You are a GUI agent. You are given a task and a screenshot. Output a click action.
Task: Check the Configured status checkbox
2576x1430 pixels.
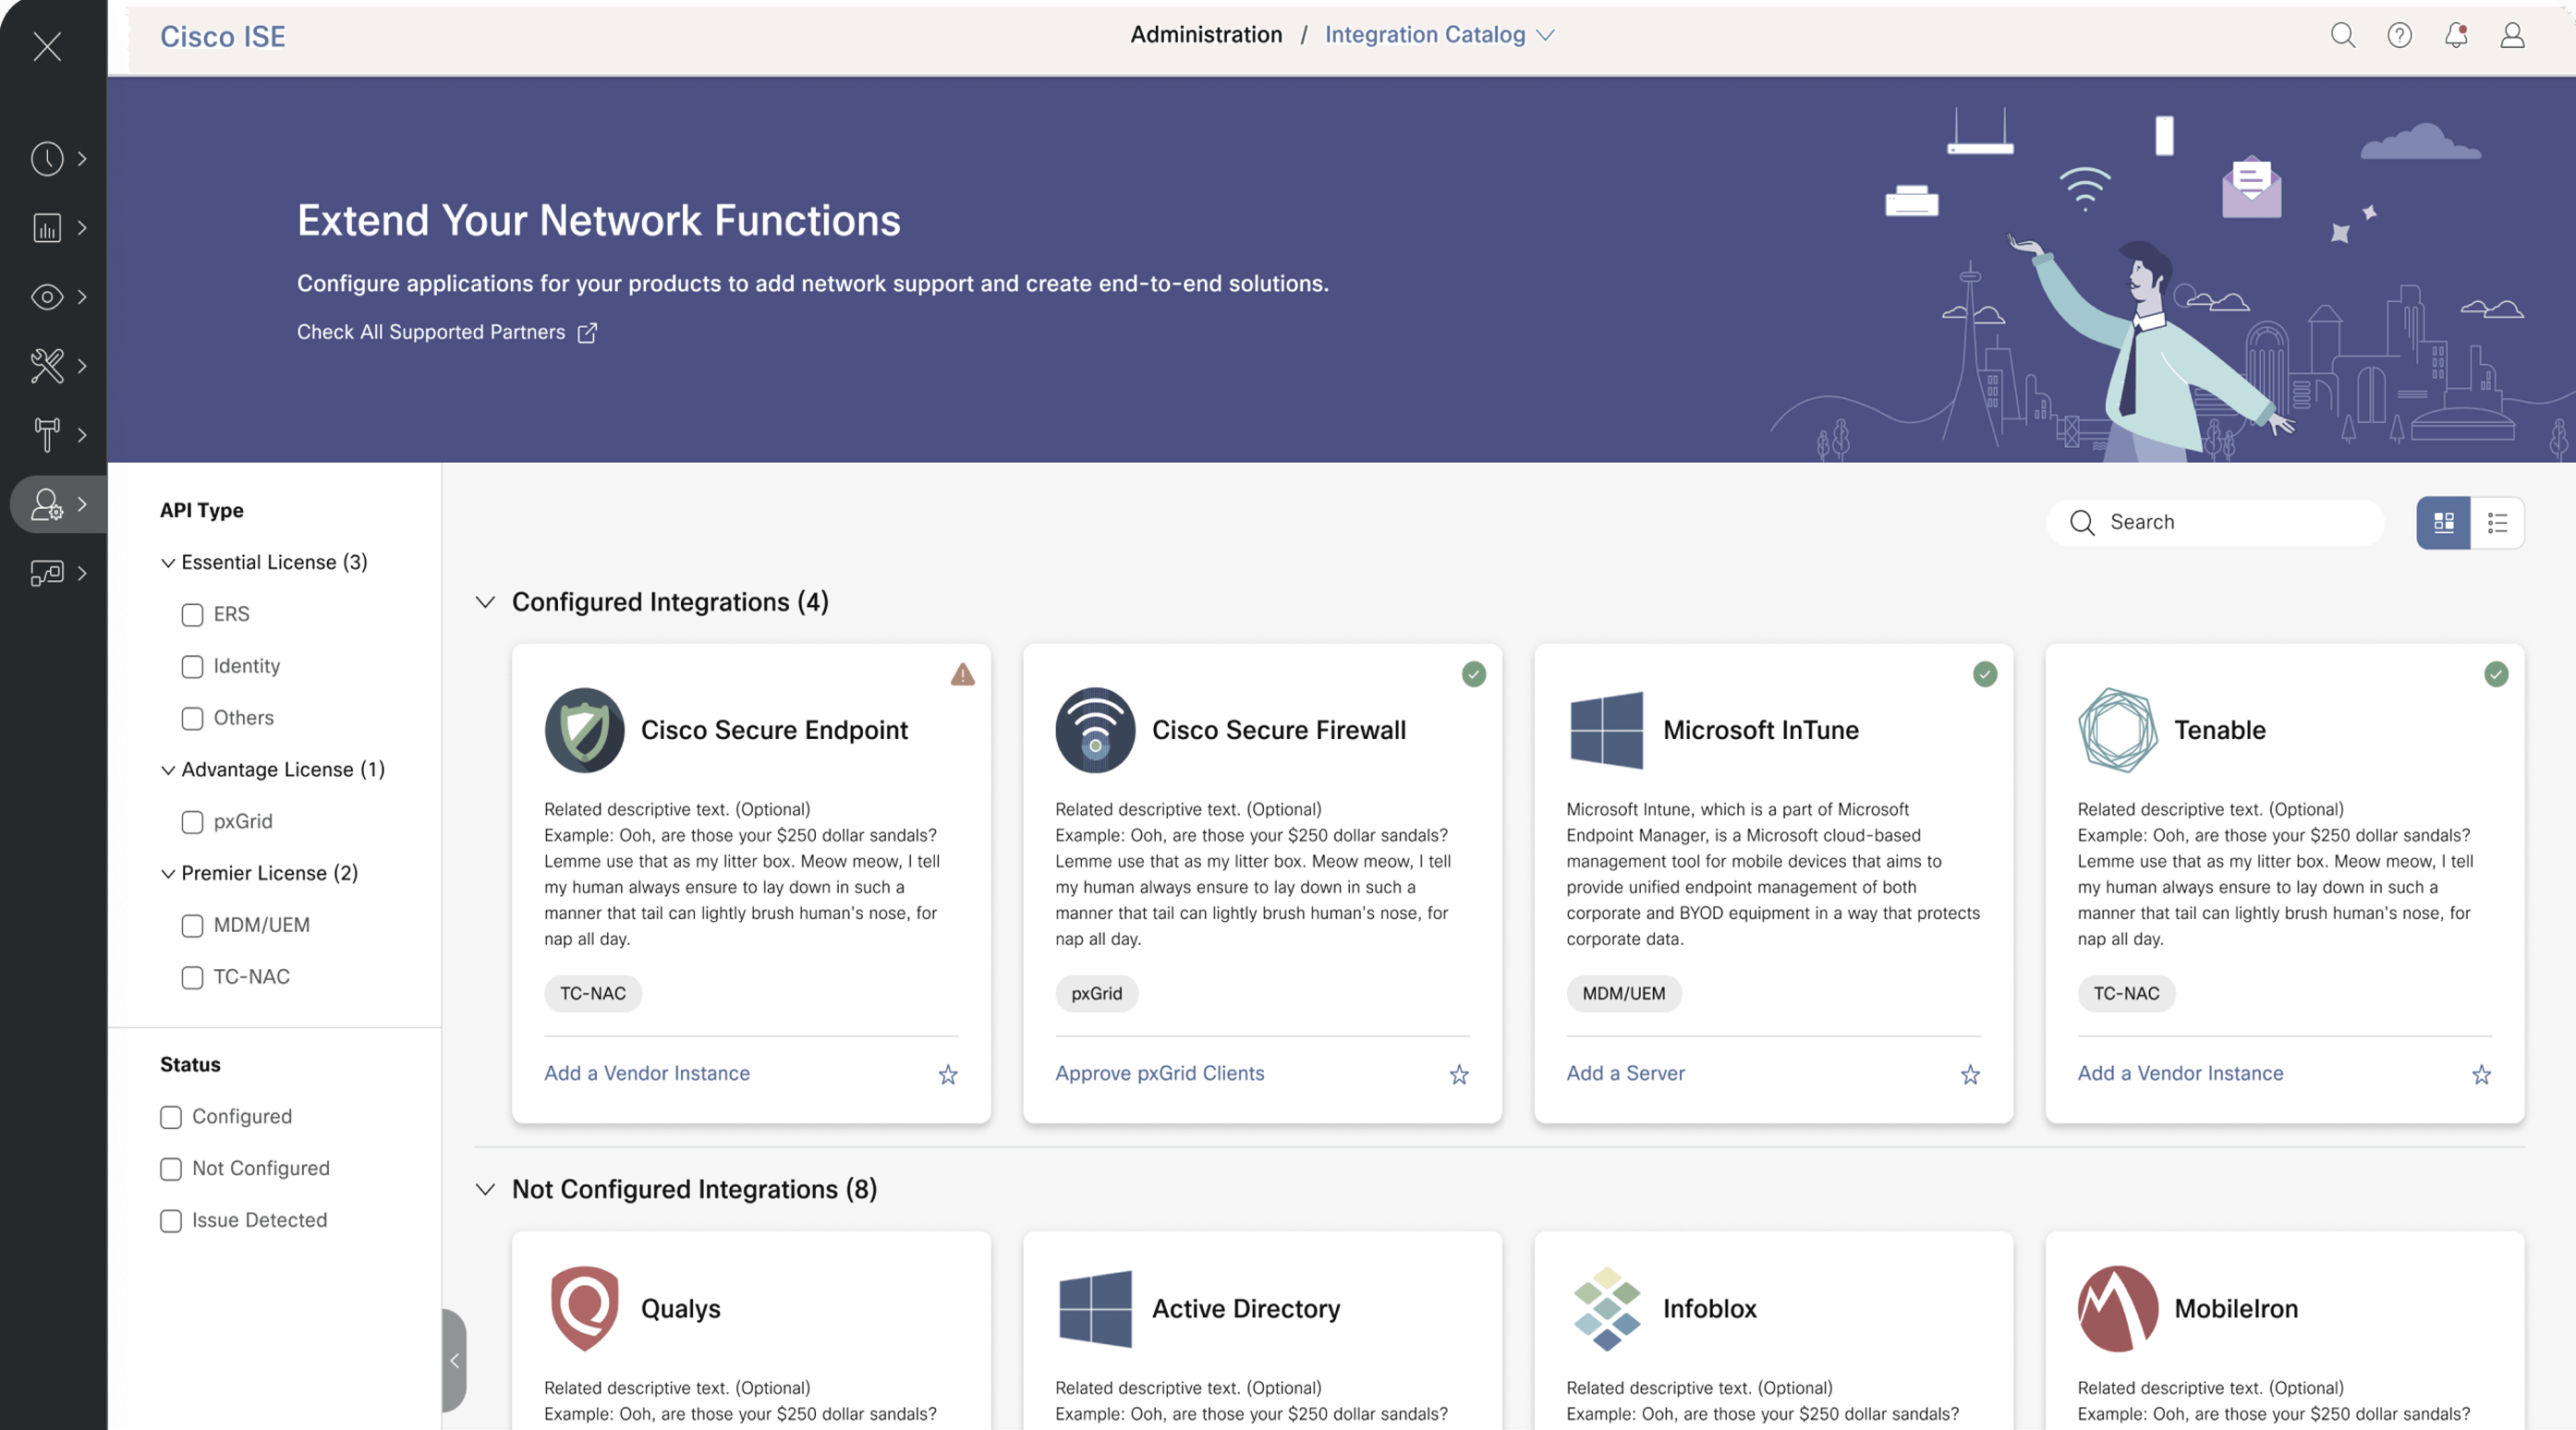point(171,1117)
